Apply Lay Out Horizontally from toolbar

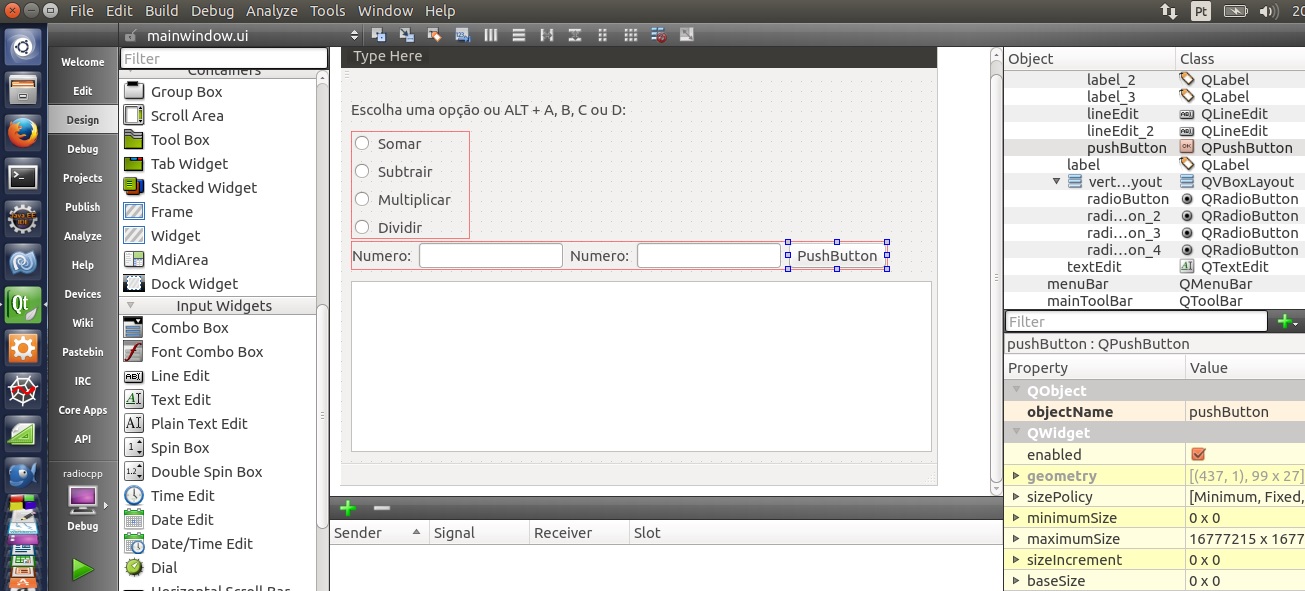click(491, 35)
